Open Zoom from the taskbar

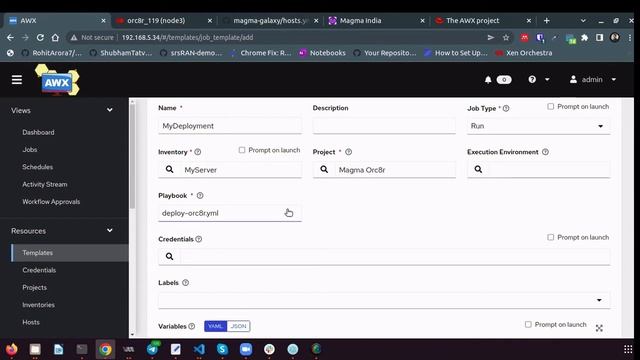click(x=246, y=349)
